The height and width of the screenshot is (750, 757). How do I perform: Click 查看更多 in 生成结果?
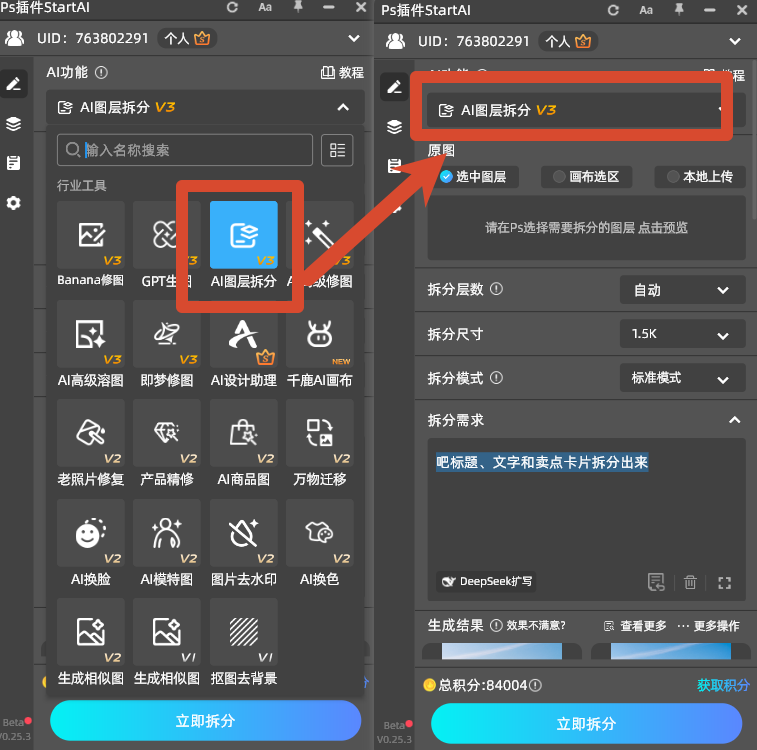[635, 626]
